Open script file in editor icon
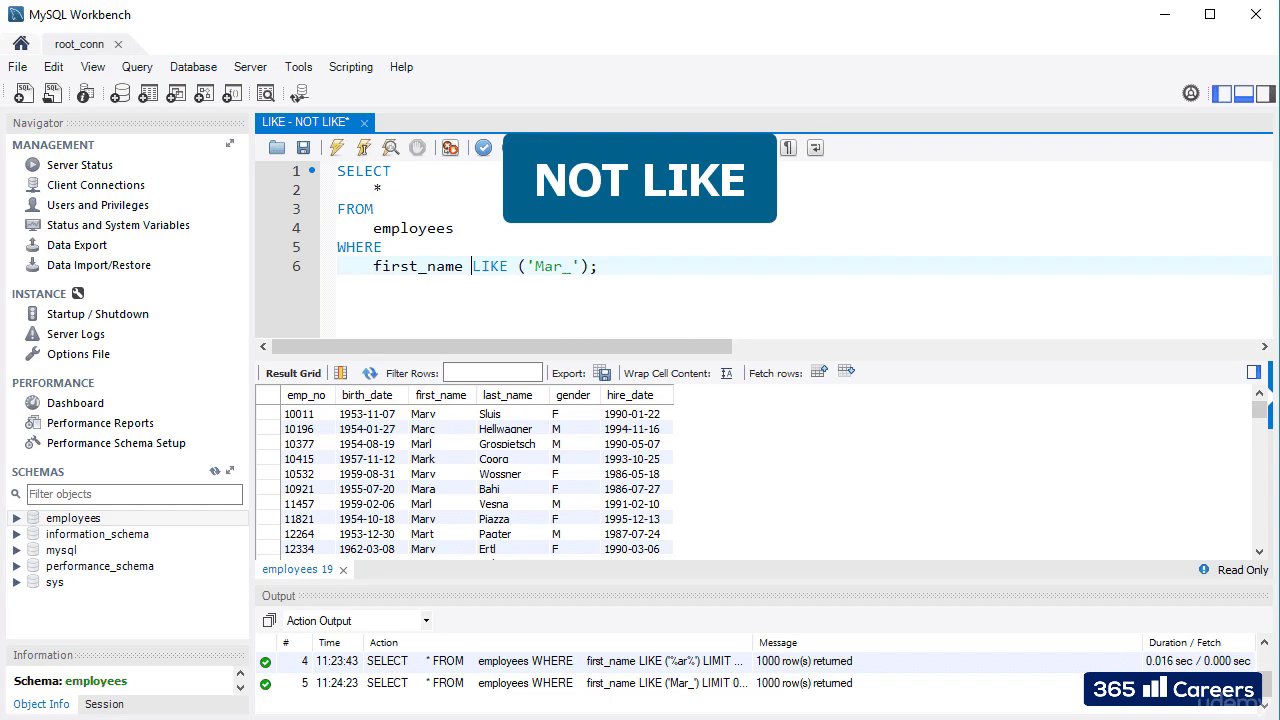The image size is (1280, 720). pos(277,148)
